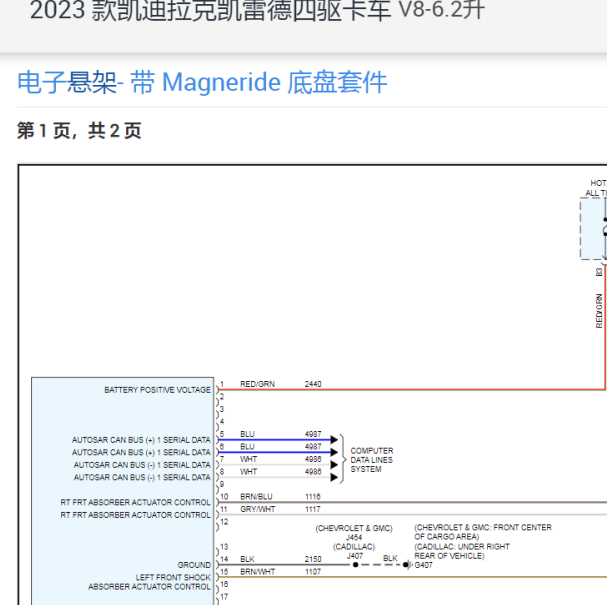Click BRN/WHT wire label at pin 15

coord(257,572)
